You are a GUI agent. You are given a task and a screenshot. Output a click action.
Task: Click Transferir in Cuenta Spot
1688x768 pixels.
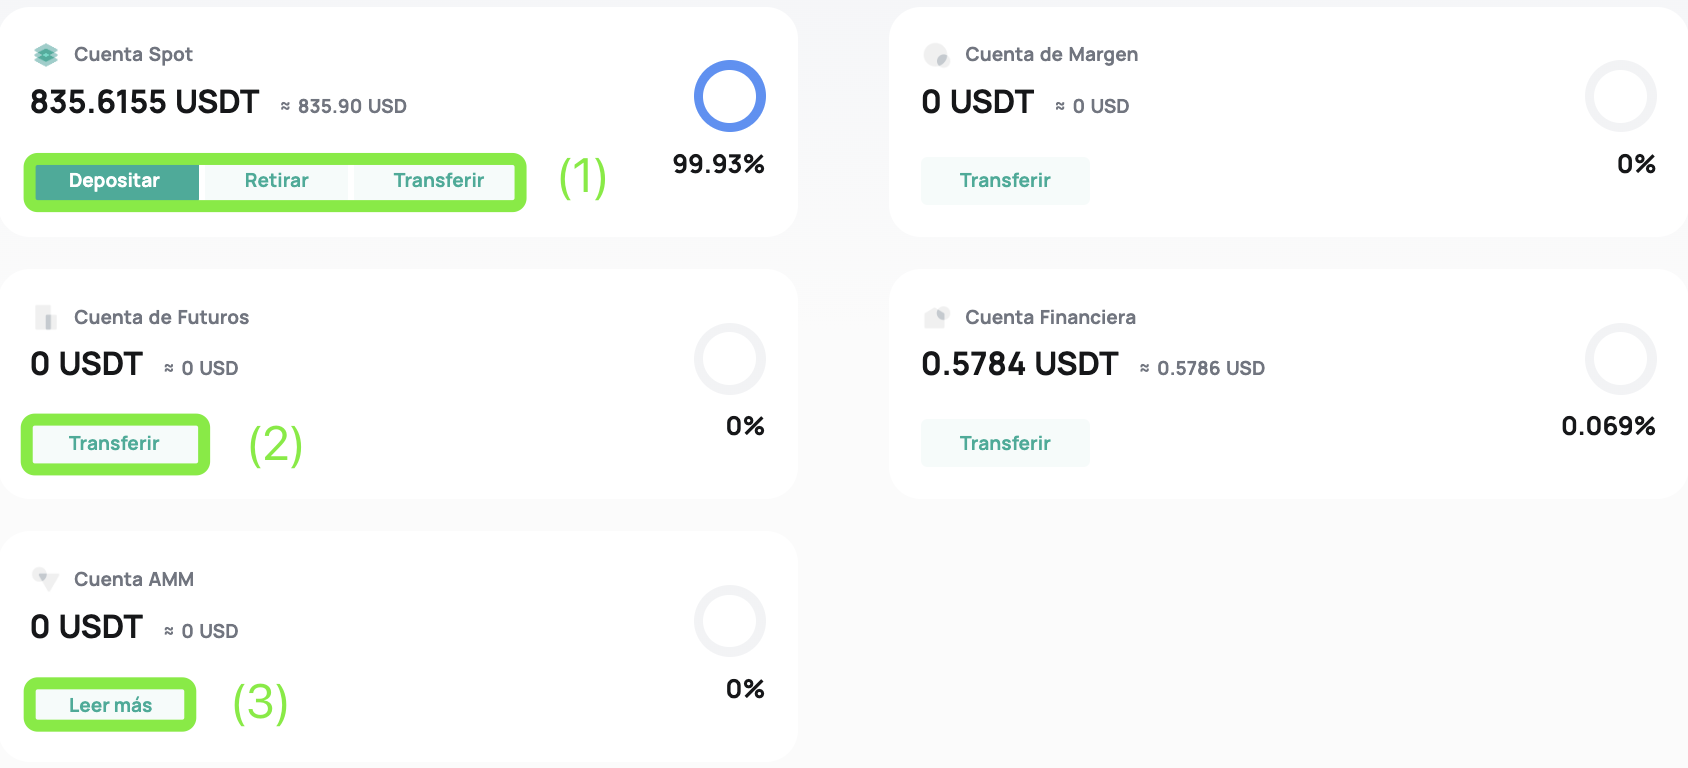tap(438, 181)
